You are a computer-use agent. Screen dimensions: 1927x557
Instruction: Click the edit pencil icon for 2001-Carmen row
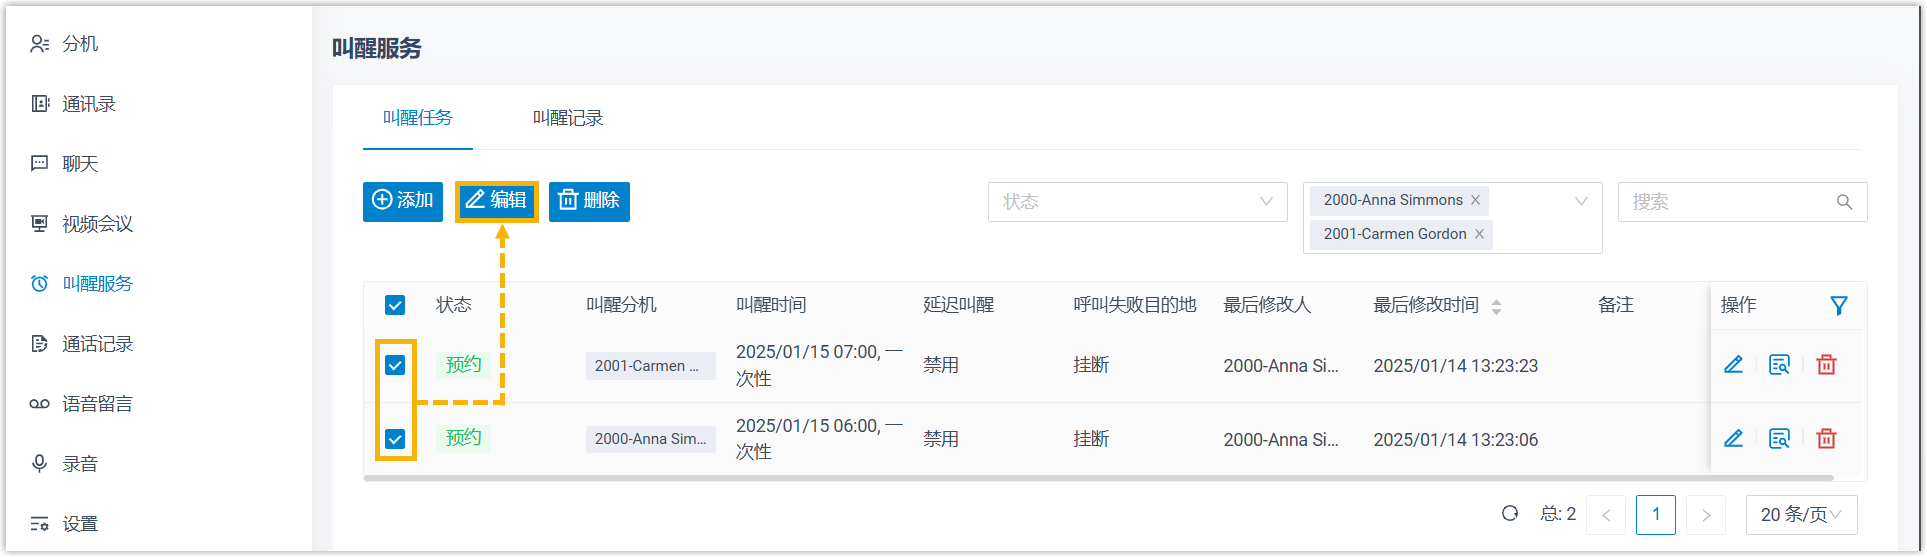(1733, 365)
